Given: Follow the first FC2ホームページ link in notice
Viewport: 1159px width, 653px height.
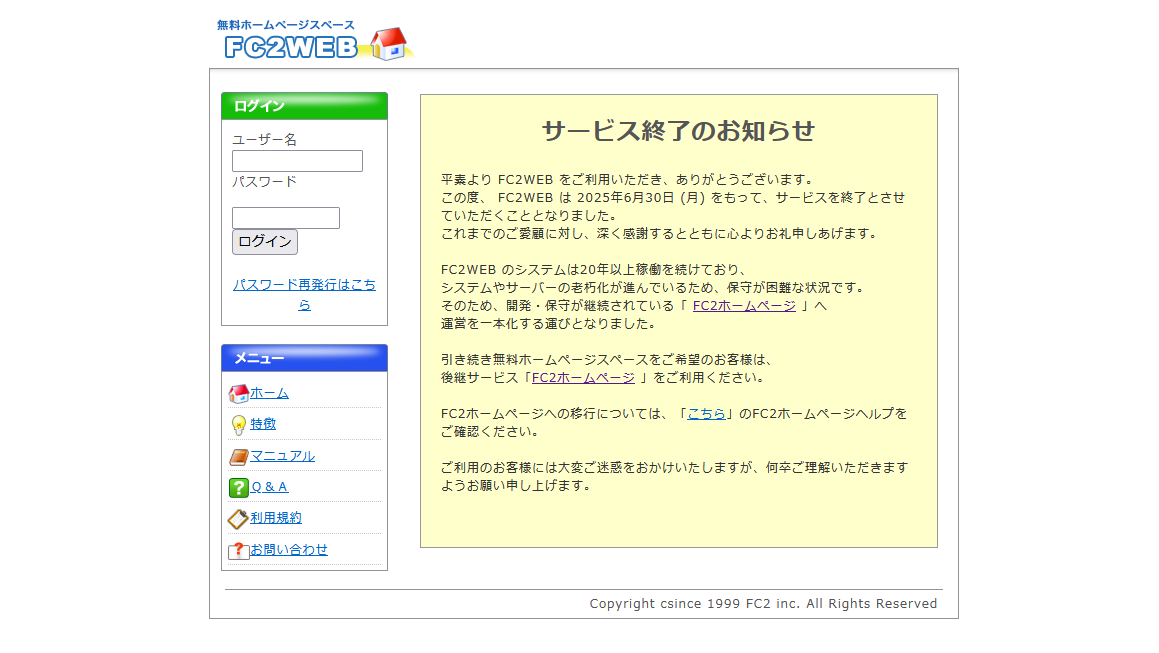Looking at the screenshot, I should click(x=744, y=306).
